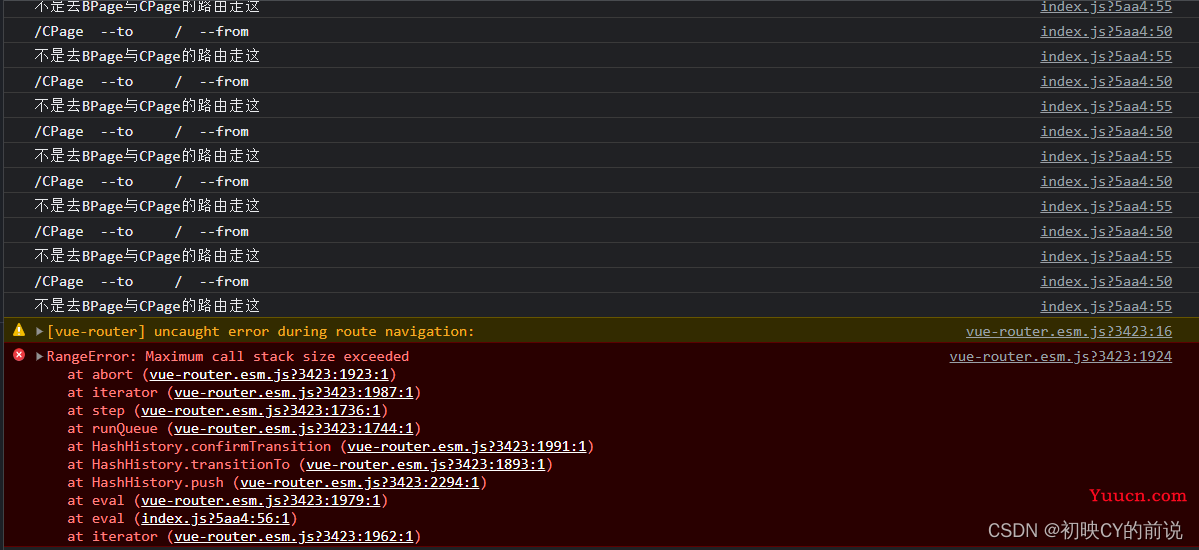This screenshot has width=1199, height=550.
Task: Open HashHistory.transitionTo frame link
Action: [x=426, y=464]
